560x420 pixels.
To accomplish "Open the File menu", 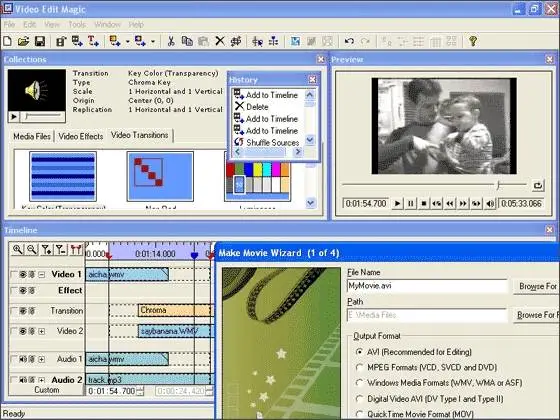I will (x=9, y=24).
